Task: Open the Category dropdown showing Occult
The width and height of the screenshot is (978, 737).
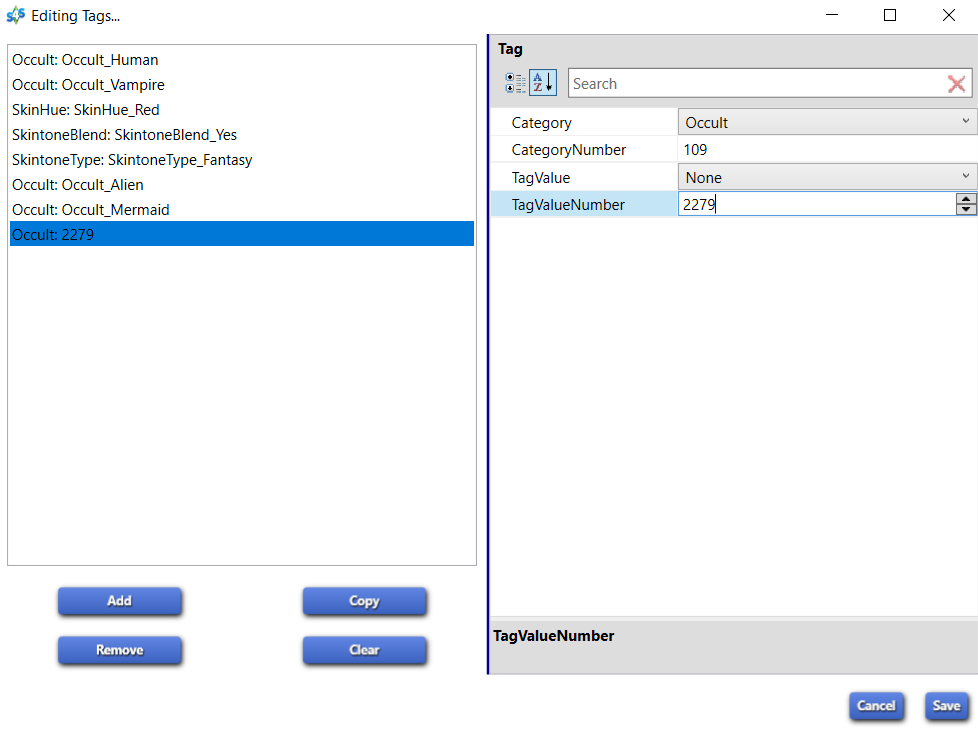Action: pos(827,122)
